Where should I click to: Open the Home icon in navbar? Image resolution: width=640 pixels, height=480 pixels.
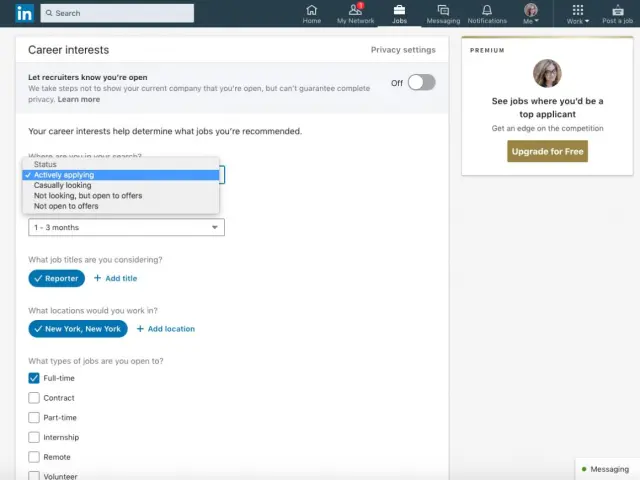point(312,10)
